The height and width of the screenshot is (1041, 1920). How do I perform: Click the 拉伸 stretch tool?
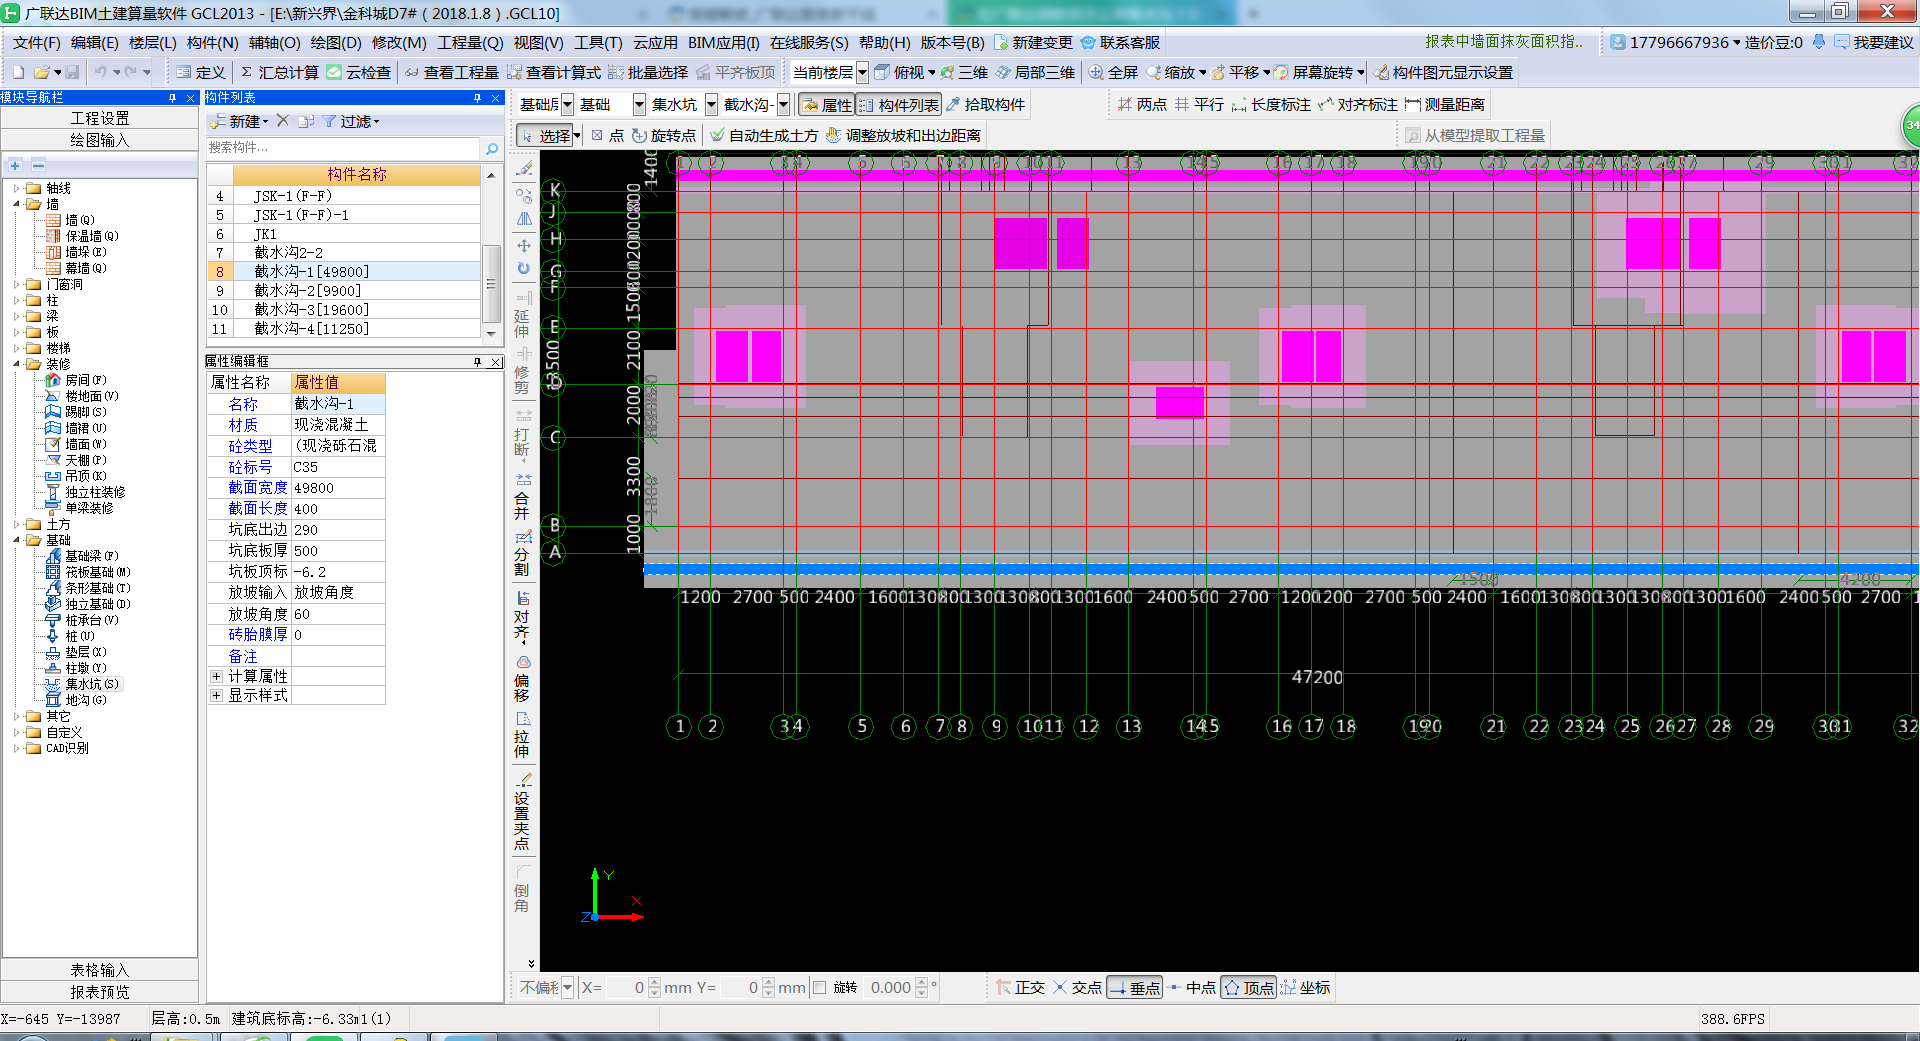pyautogui.click(x=522, y=735)
